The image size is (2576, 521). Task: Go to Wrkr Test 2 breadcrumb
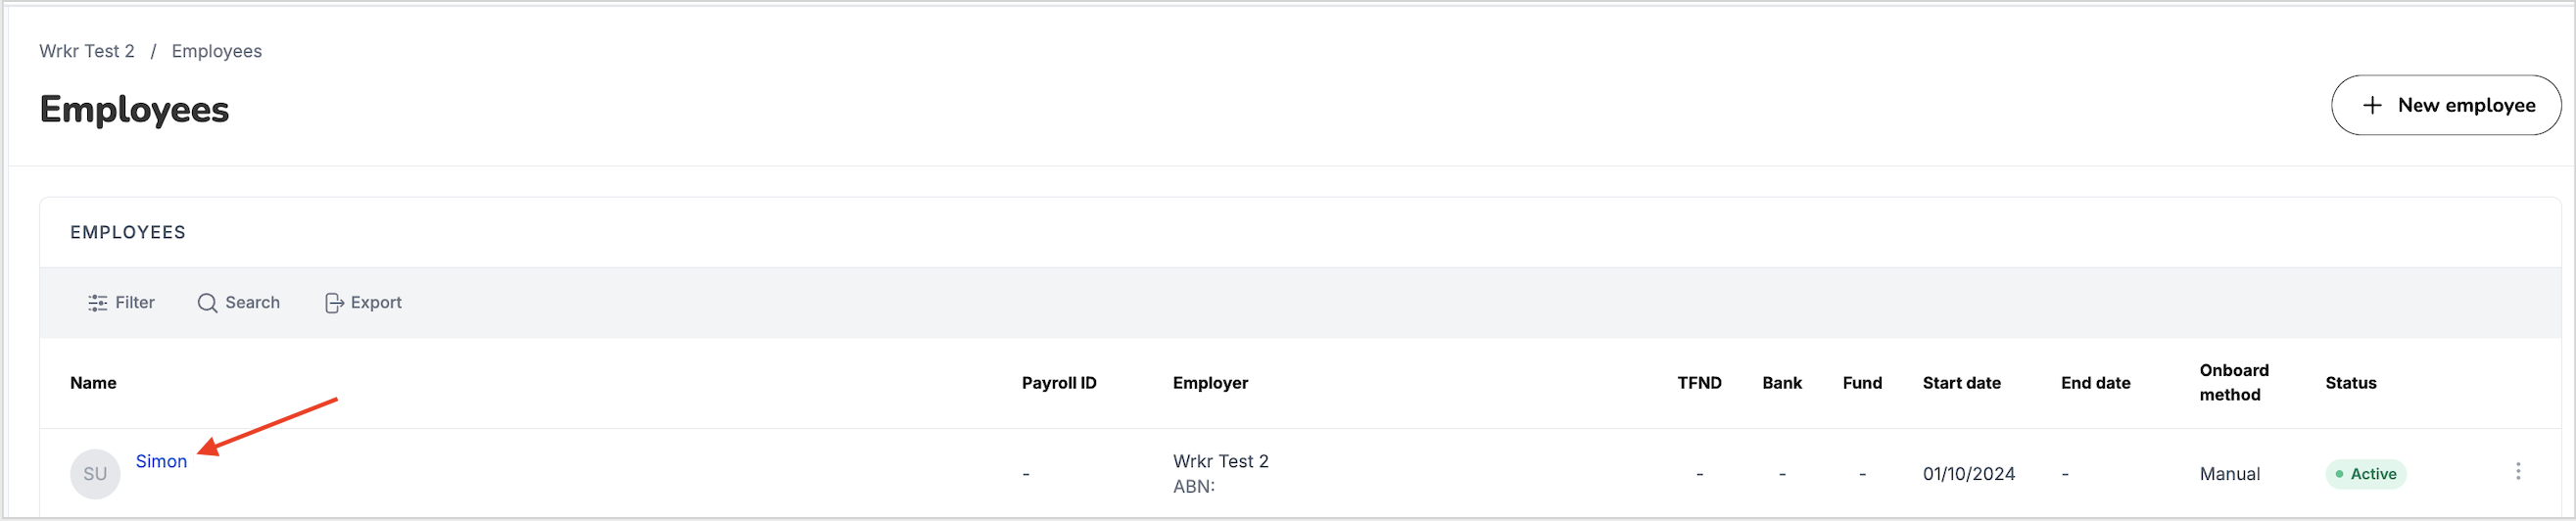coord(87,51)
